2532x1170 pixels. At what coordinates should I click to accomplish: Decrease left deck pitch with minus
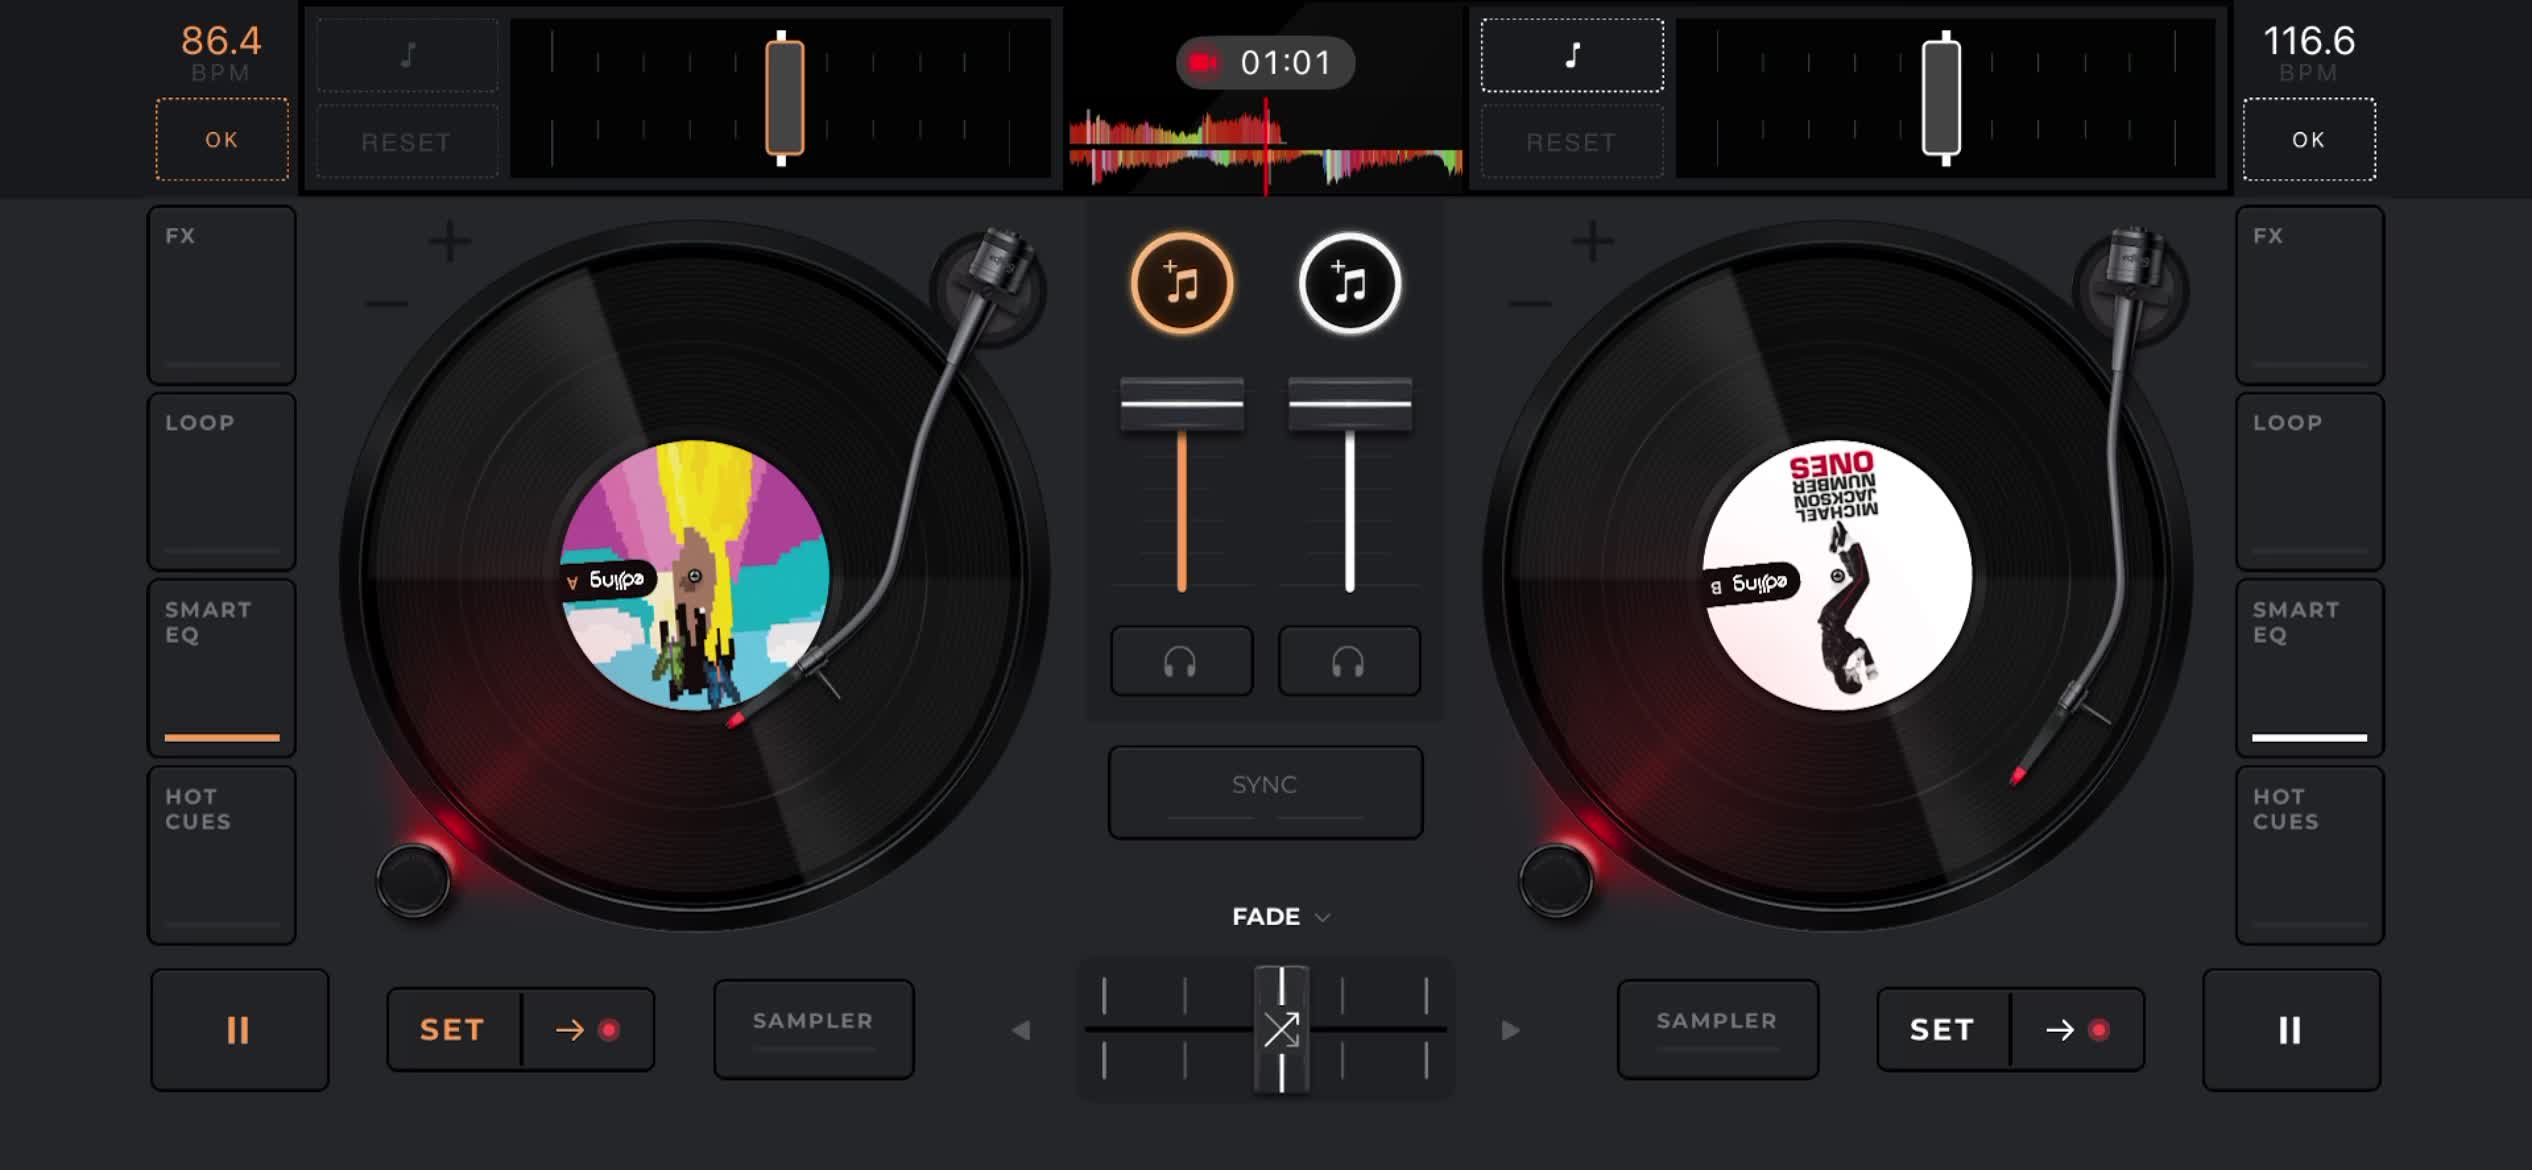click(386, 303)
